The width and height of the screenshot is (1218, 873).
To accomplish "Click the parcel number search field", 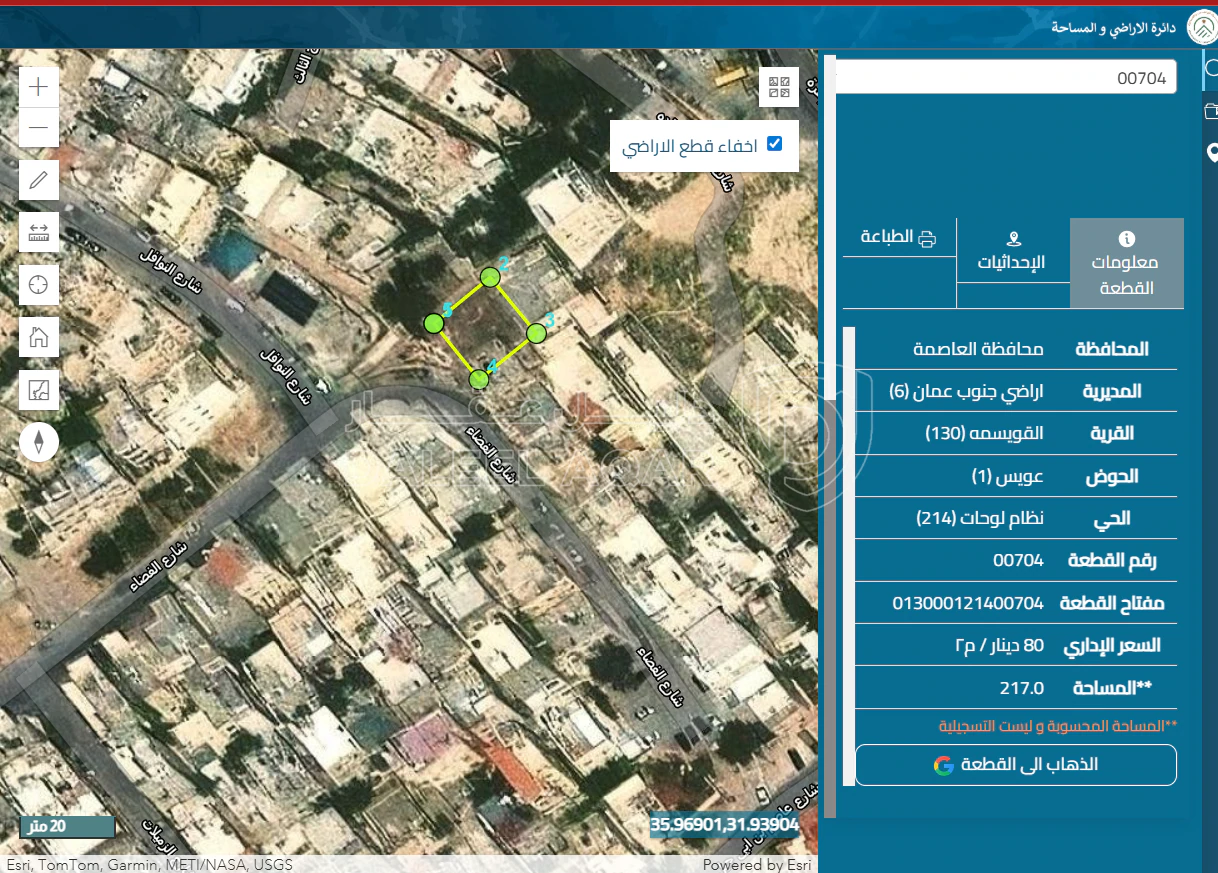I will click(x=1005, y=77).
